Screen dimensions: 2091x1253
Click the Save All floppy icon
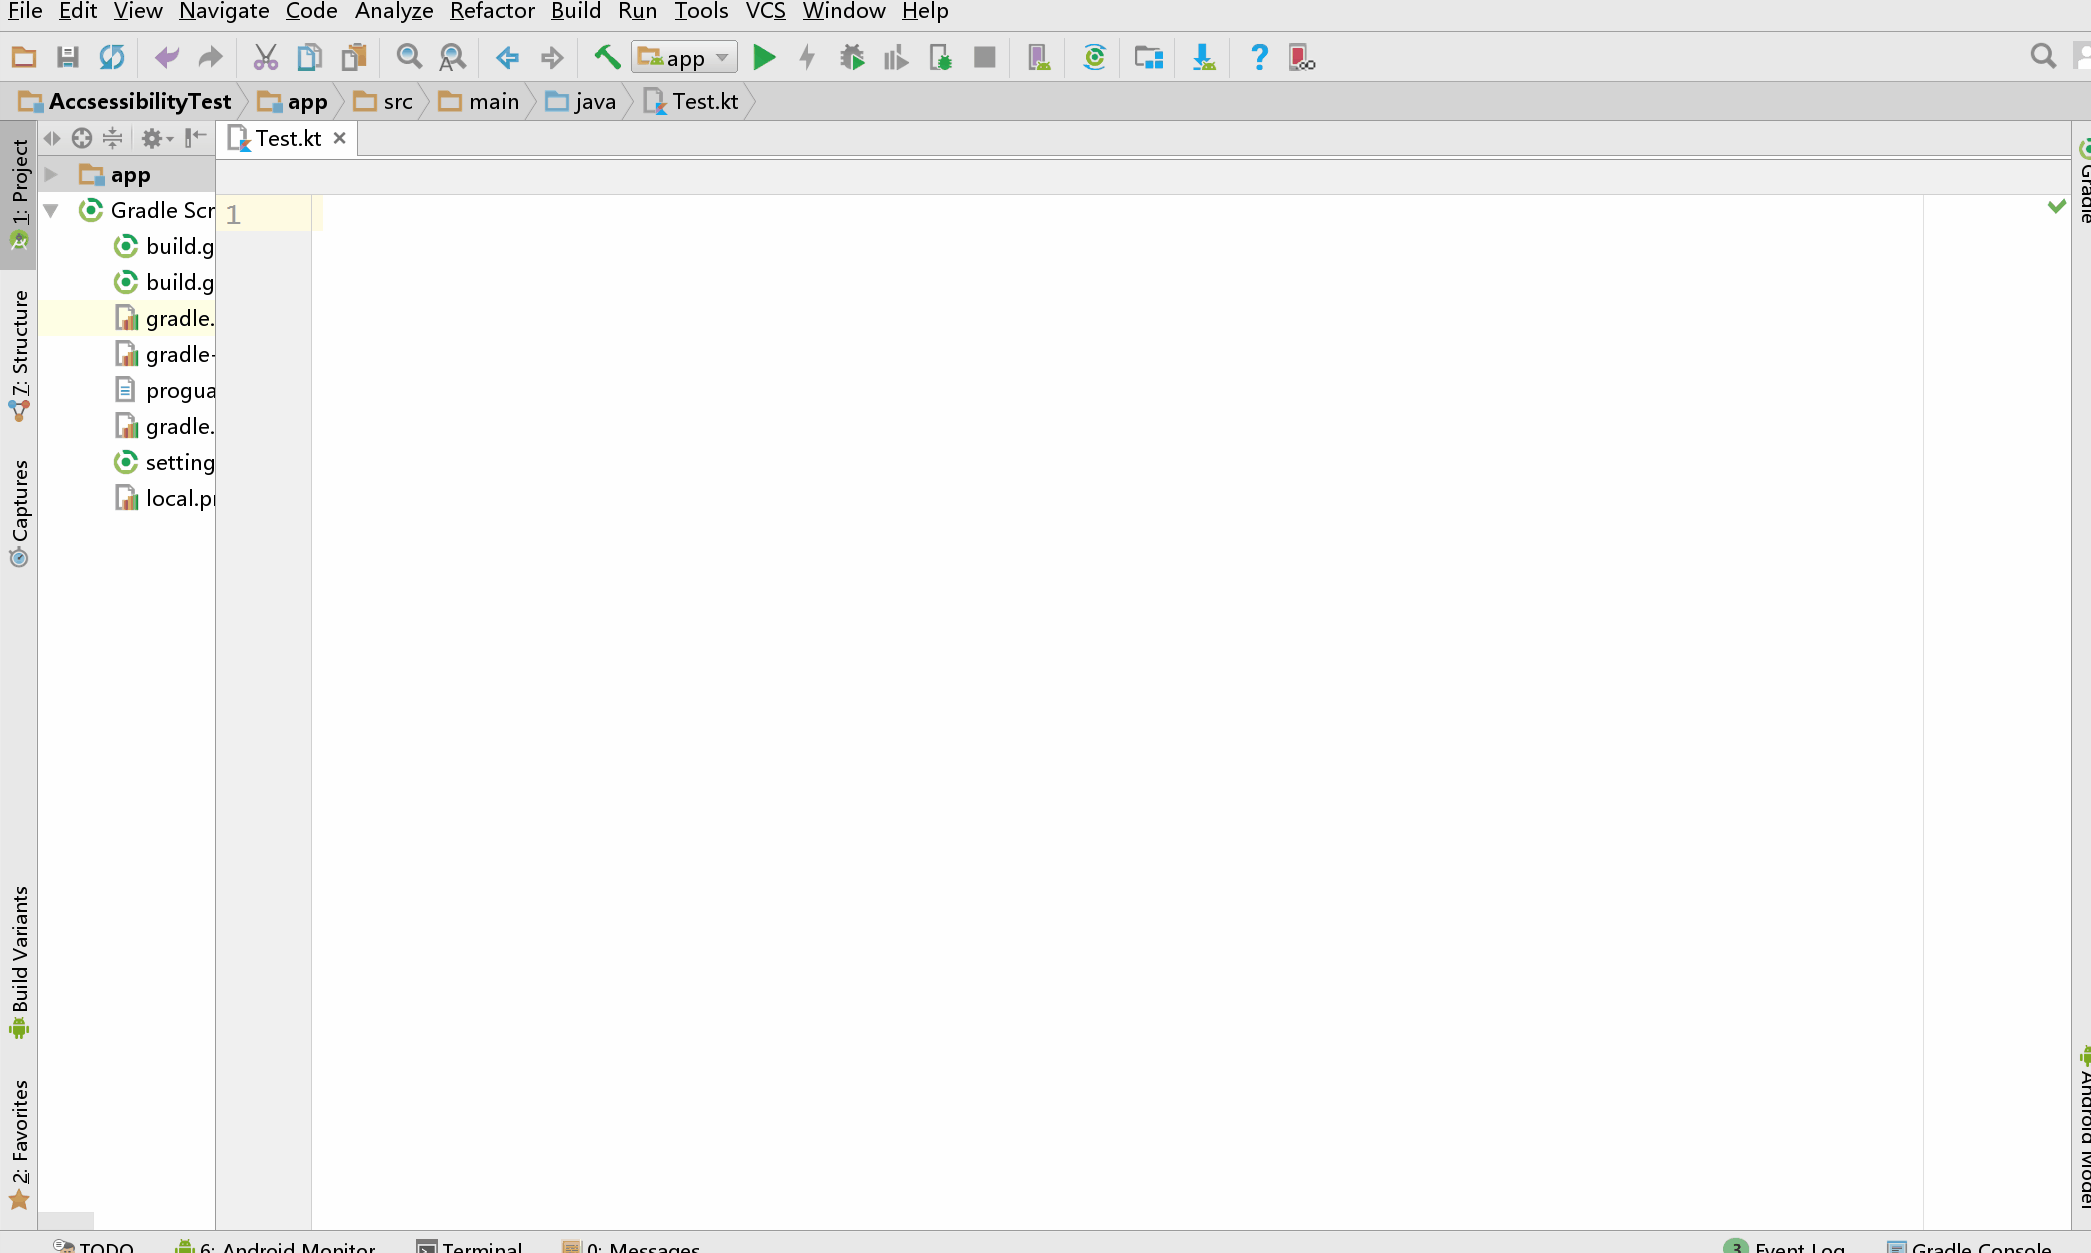67,58
